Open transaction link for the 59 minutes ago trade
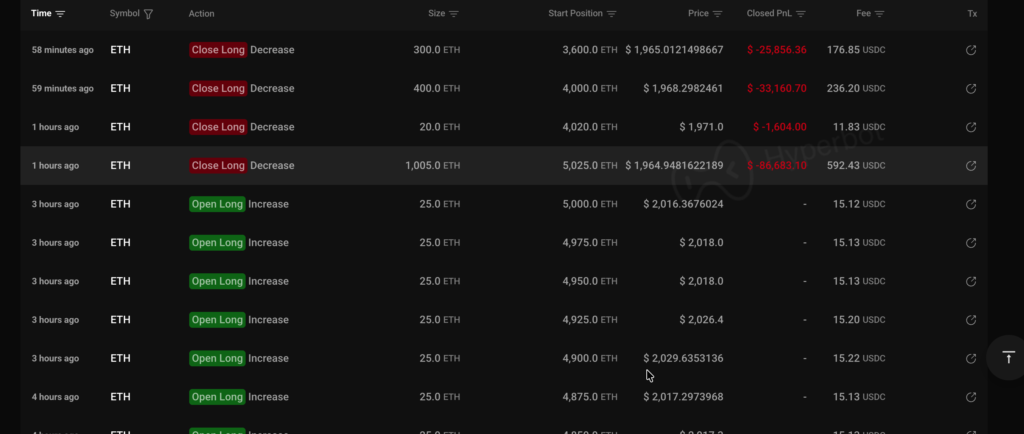 [x=970, y=89]
